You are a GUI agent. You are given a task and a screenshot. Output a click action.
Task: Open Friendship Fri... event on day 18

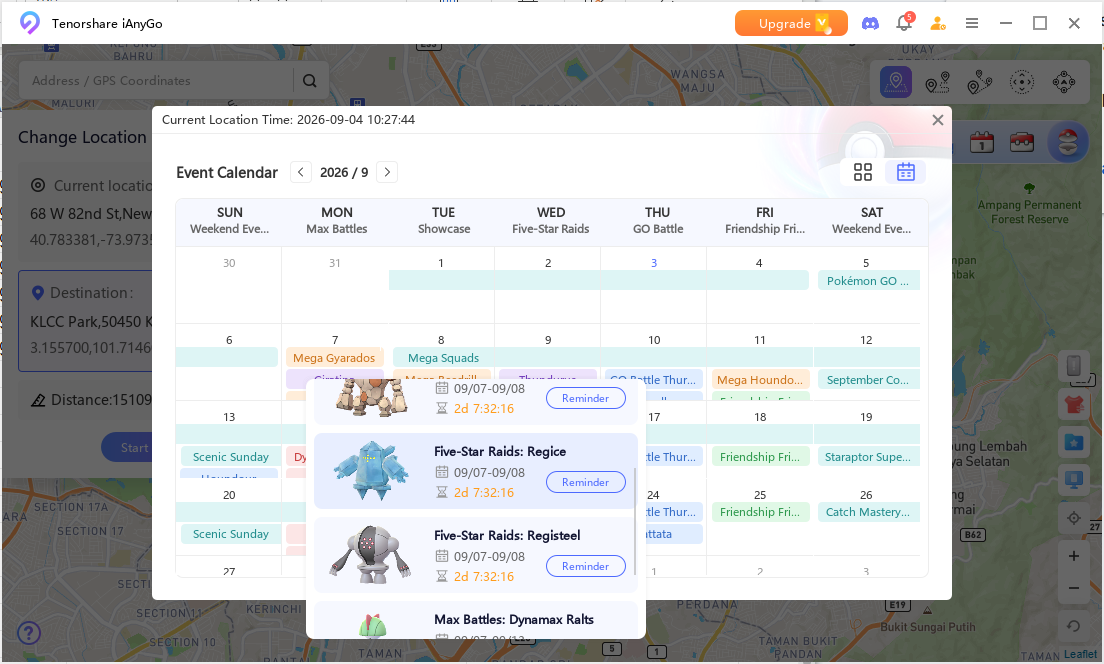[760, 457]
